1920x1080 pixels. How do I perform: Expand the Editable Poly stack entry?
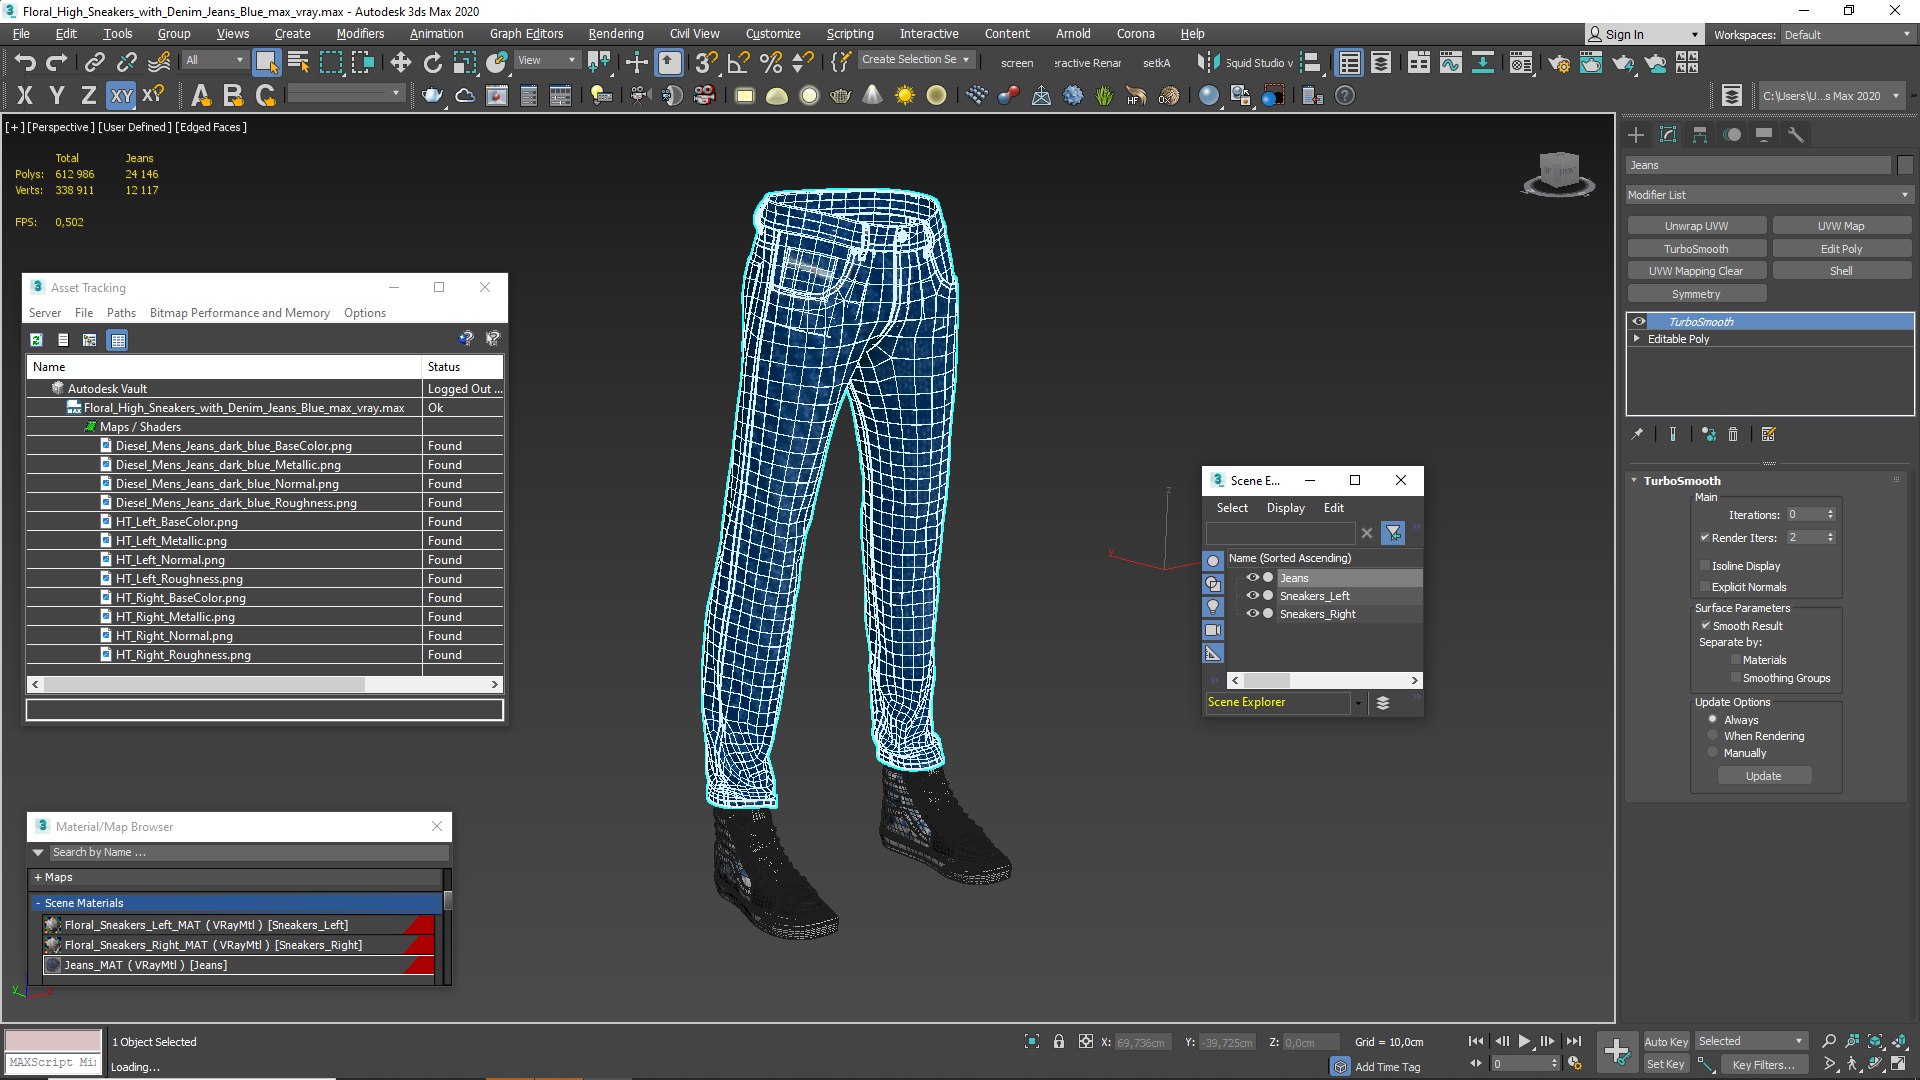[x=1637, y=339]
